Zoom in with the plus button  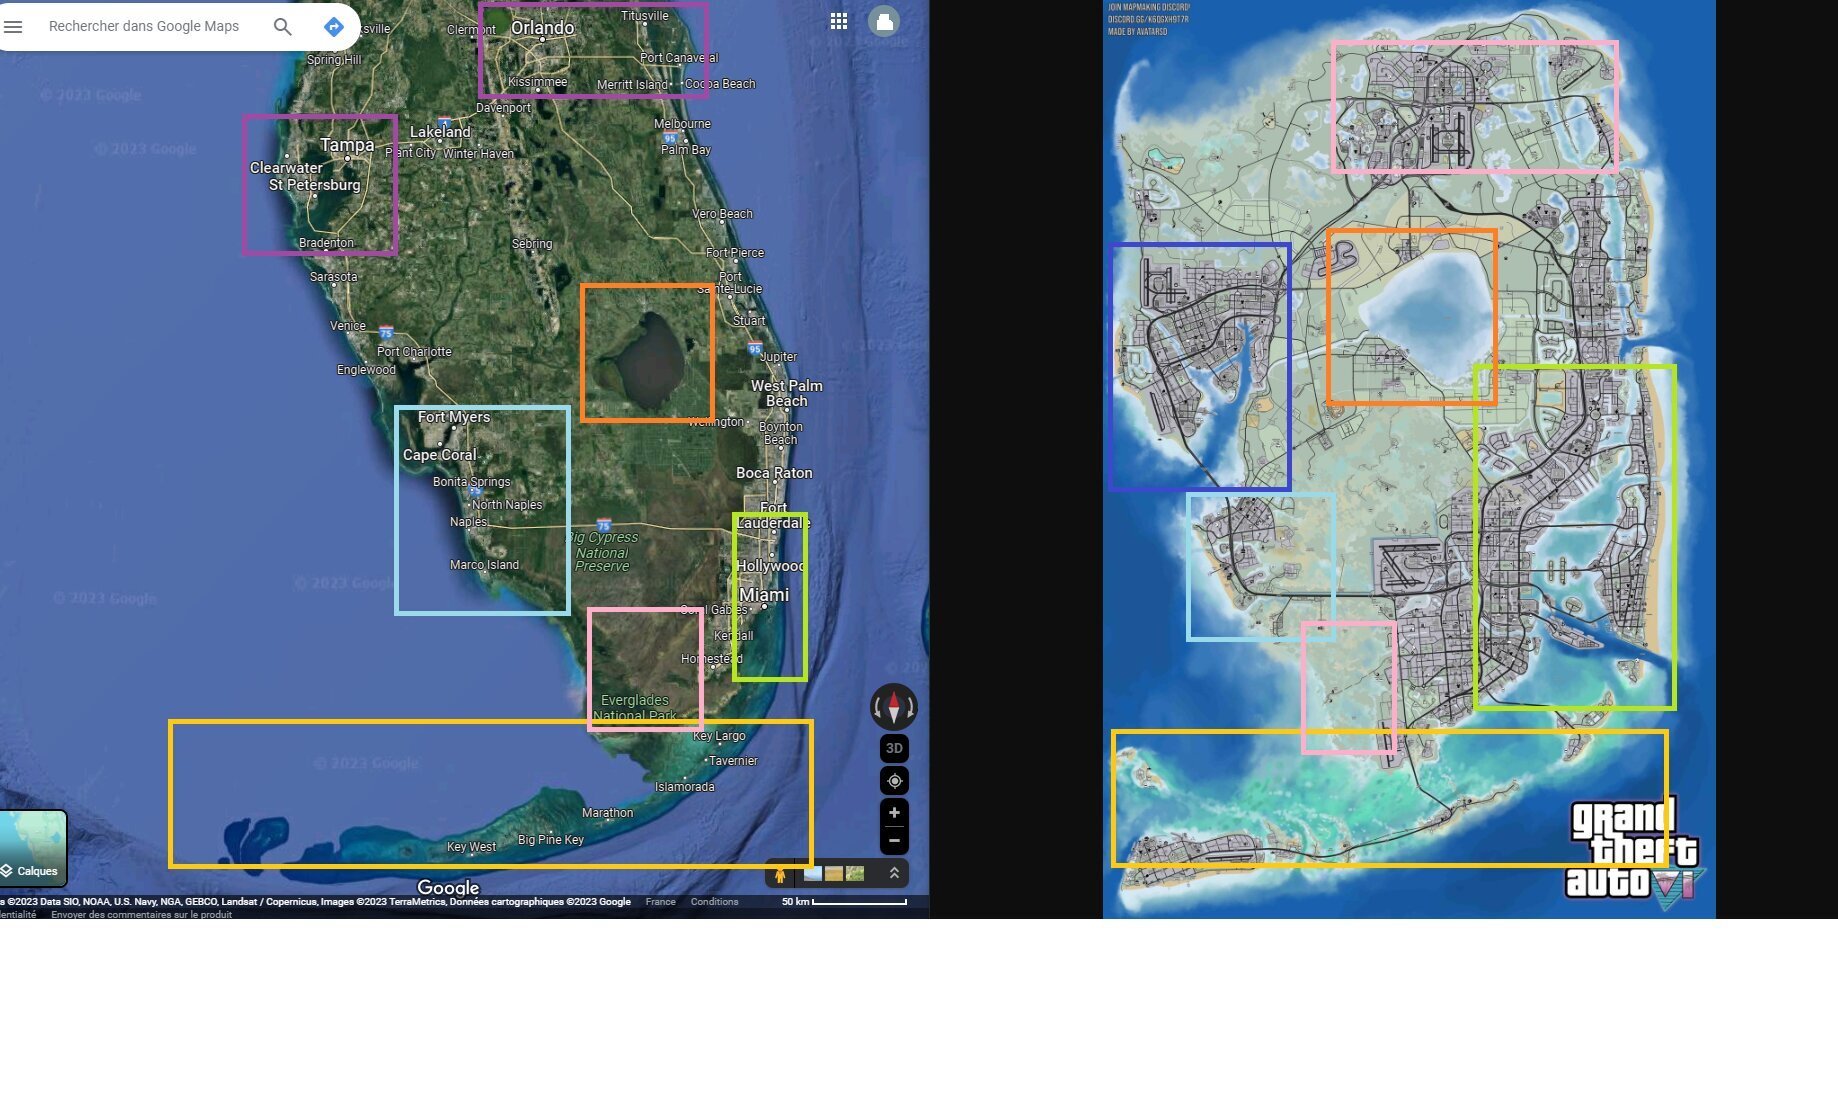[894, 813]
